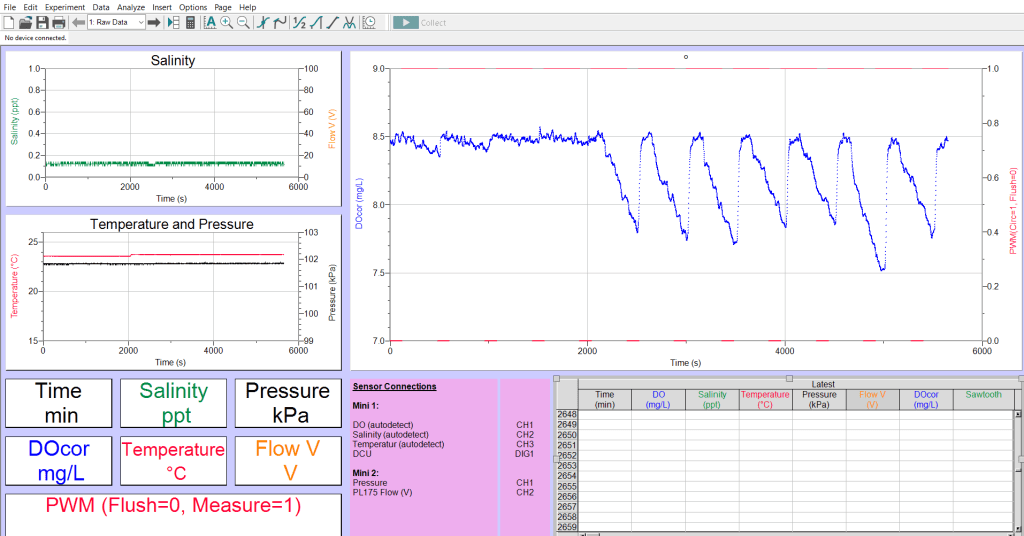Image resolution: width=1024 pixels, height=536 pixels.
Task: Click the data table's vertical scrollbar
Action: click(1018, 470)
